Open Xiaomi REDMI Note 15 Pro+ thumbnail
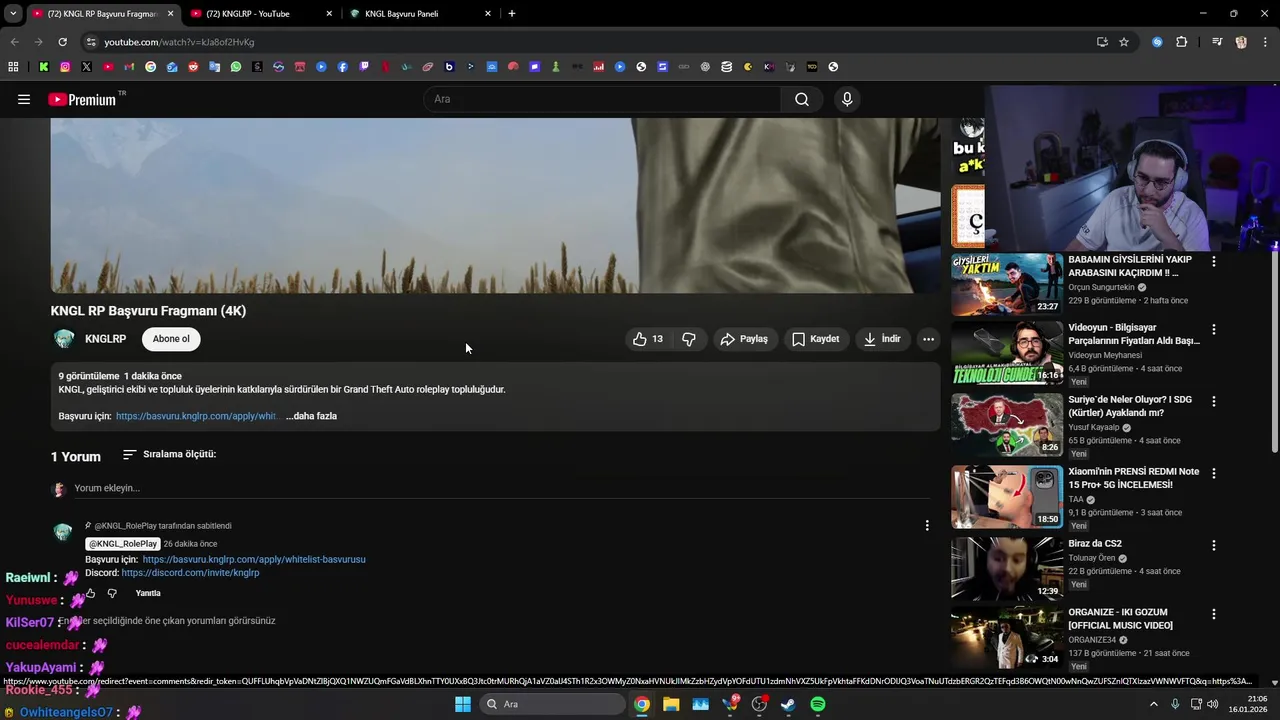Screen dimensions: 1280x720 pyautogui.click(x=1007, y=497)
